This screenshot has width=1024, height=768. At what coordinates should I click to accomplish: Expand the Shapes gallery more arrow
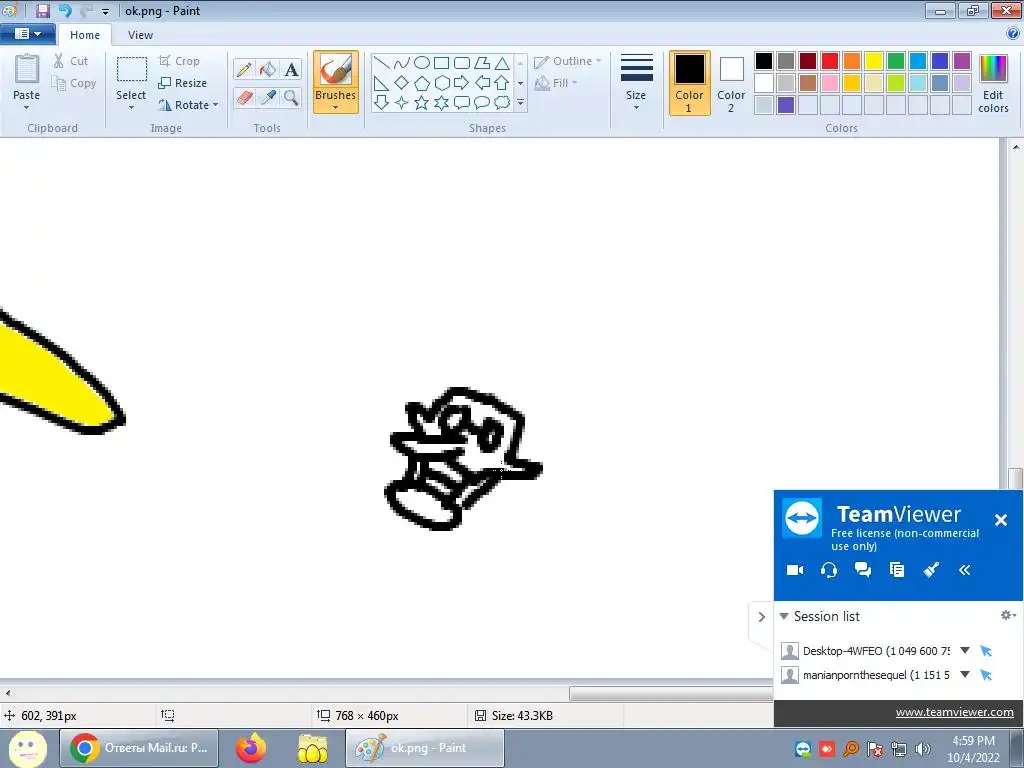(x=520, y=103)
